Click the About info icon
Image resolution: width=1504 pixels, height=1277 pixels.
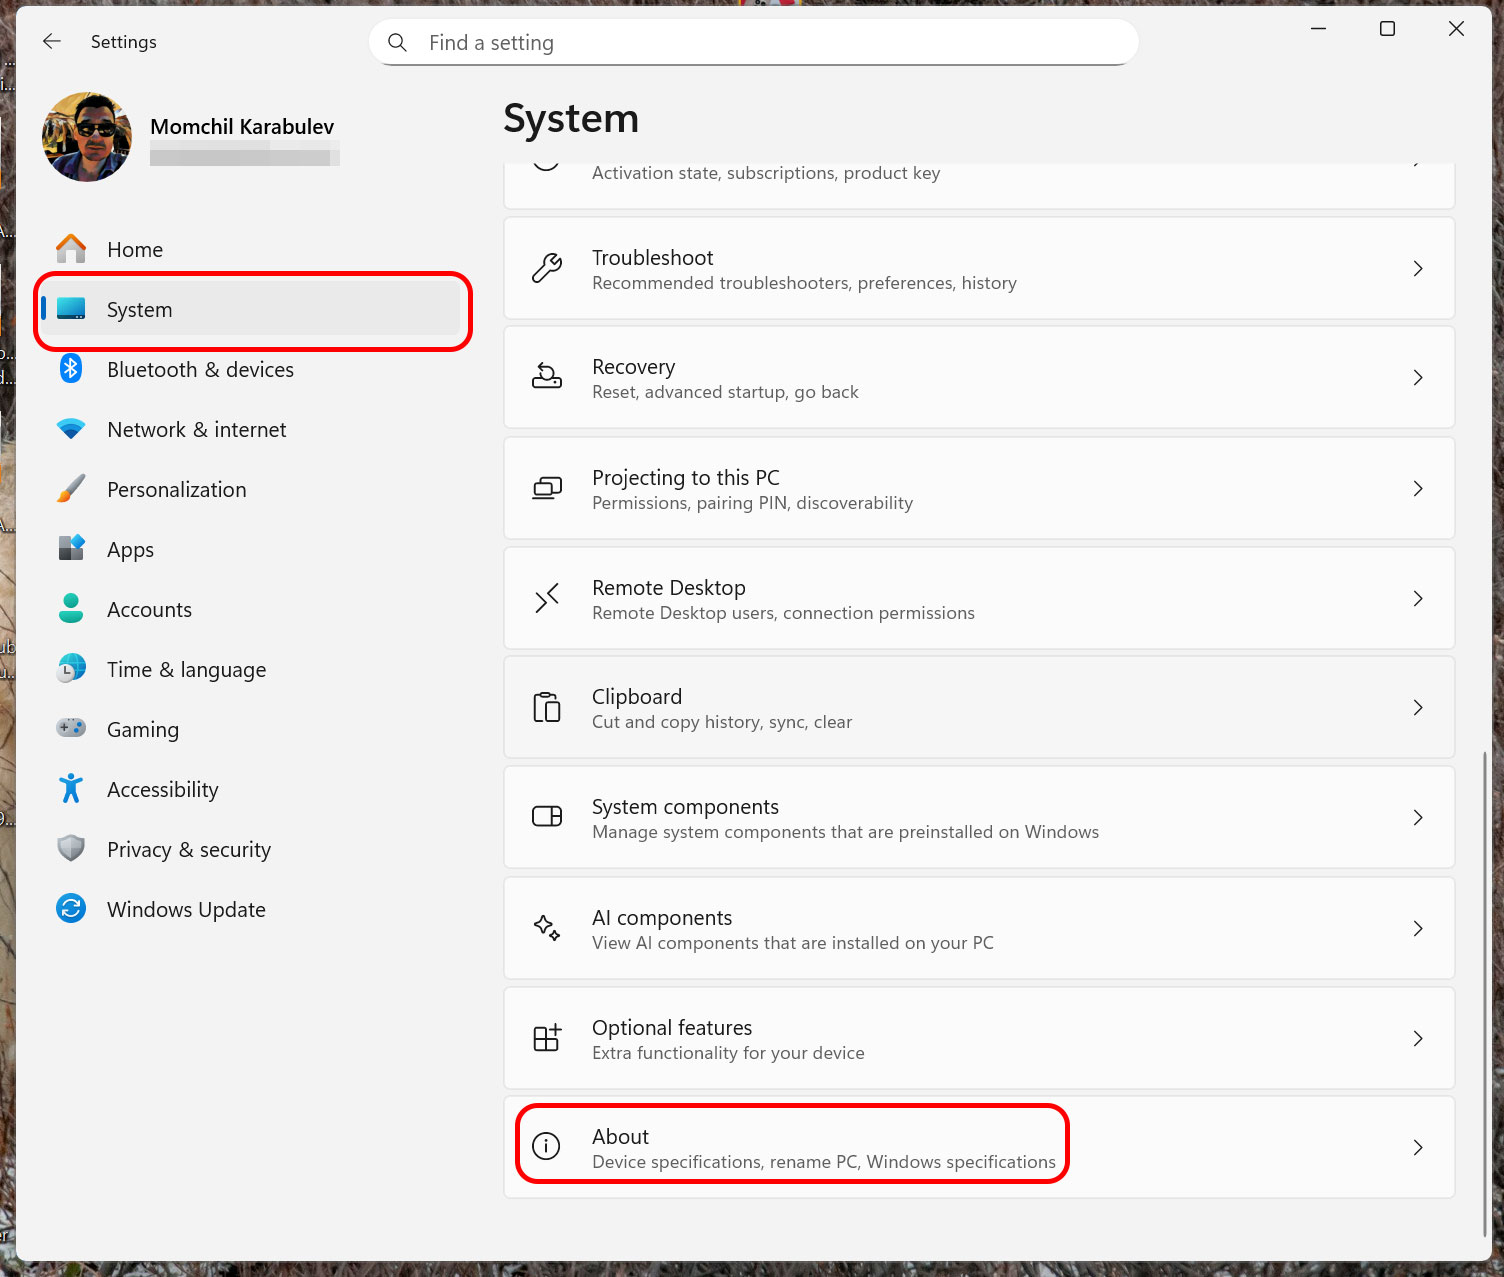547,1146
